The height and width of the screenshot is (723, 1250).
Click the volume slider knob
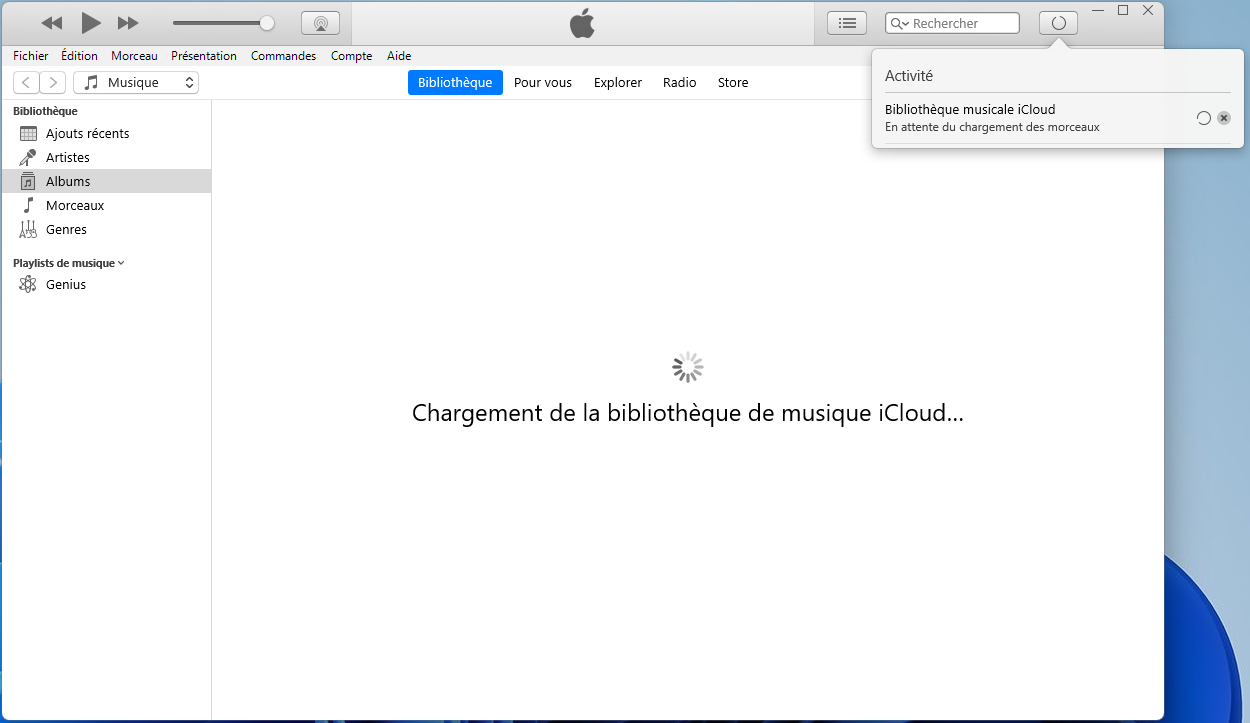tap(267, 23)
